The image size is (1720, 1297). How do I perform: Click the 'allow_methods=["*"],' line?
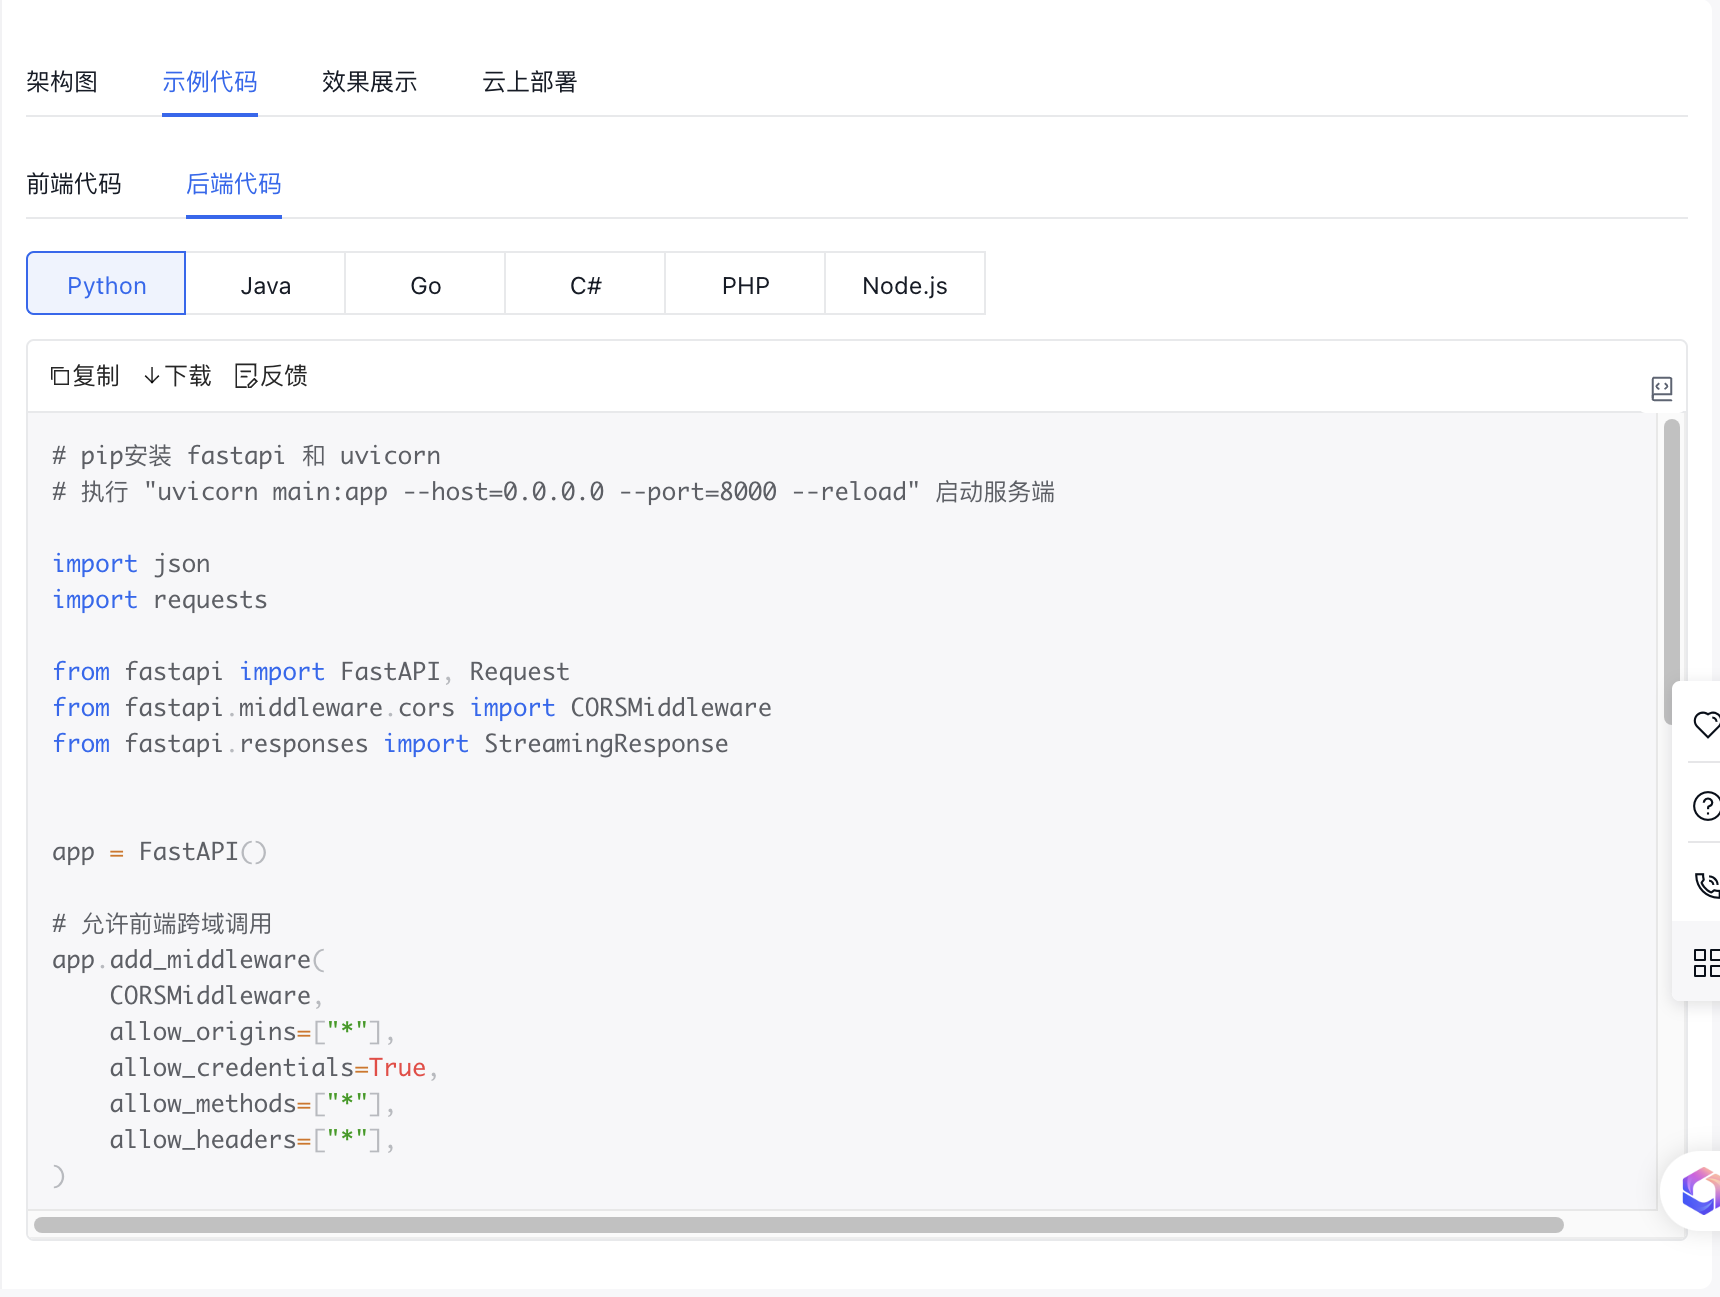252,1104
